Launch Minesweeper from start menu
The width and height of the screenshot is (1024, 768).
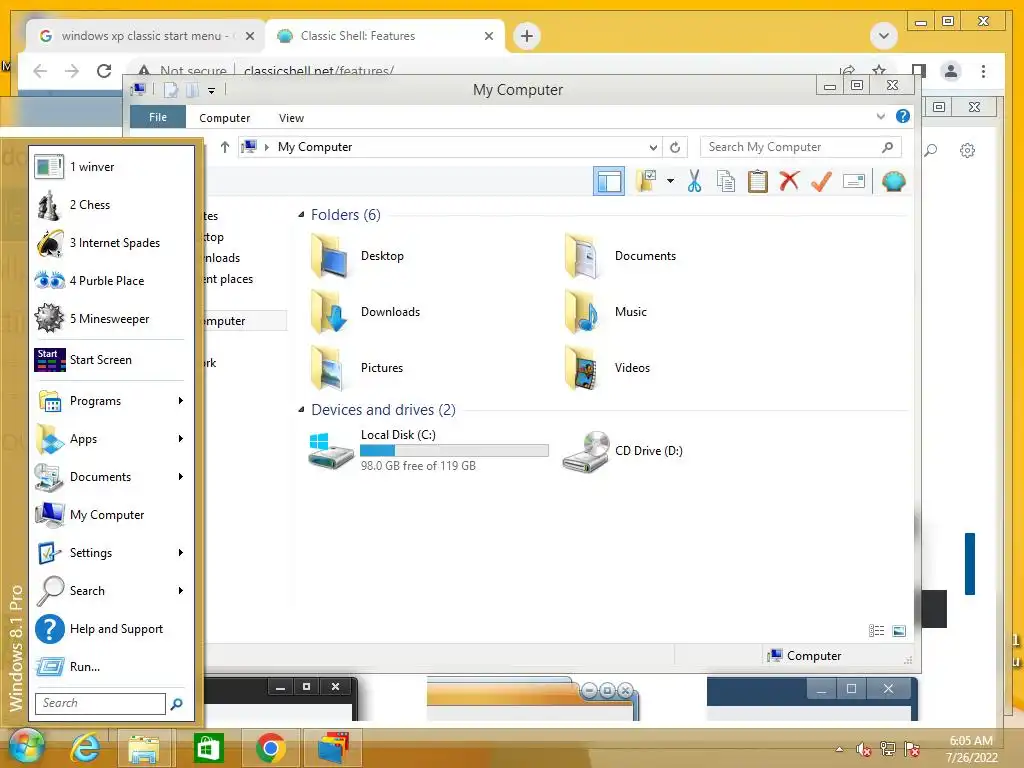112,319
